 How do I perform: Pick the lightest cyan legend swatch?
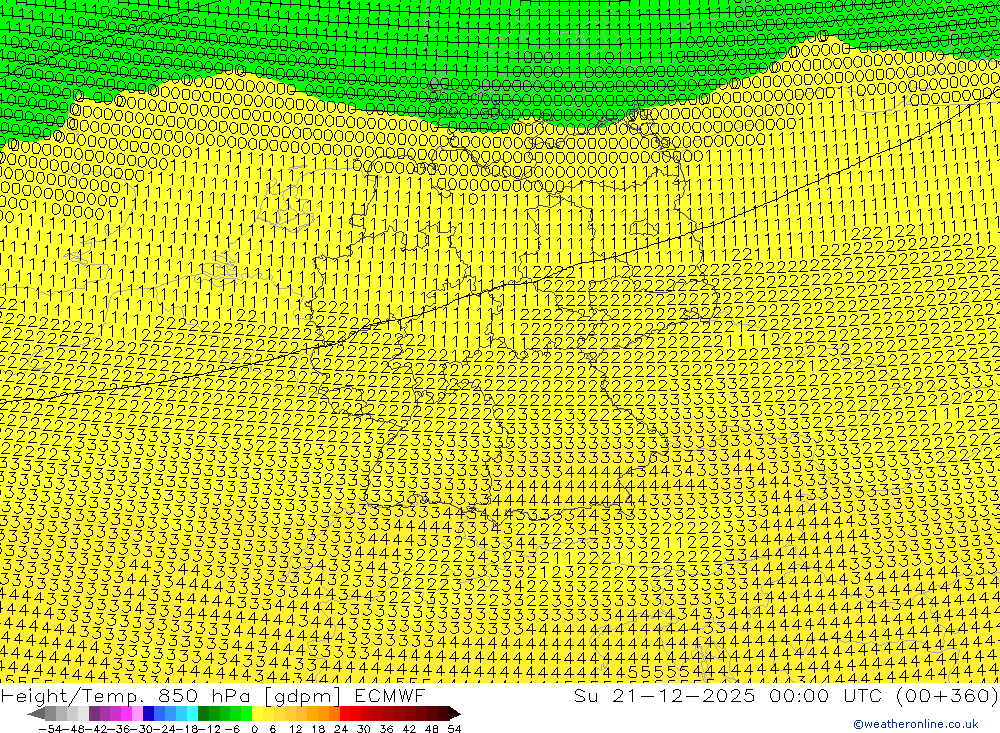(x=193, y=714)
